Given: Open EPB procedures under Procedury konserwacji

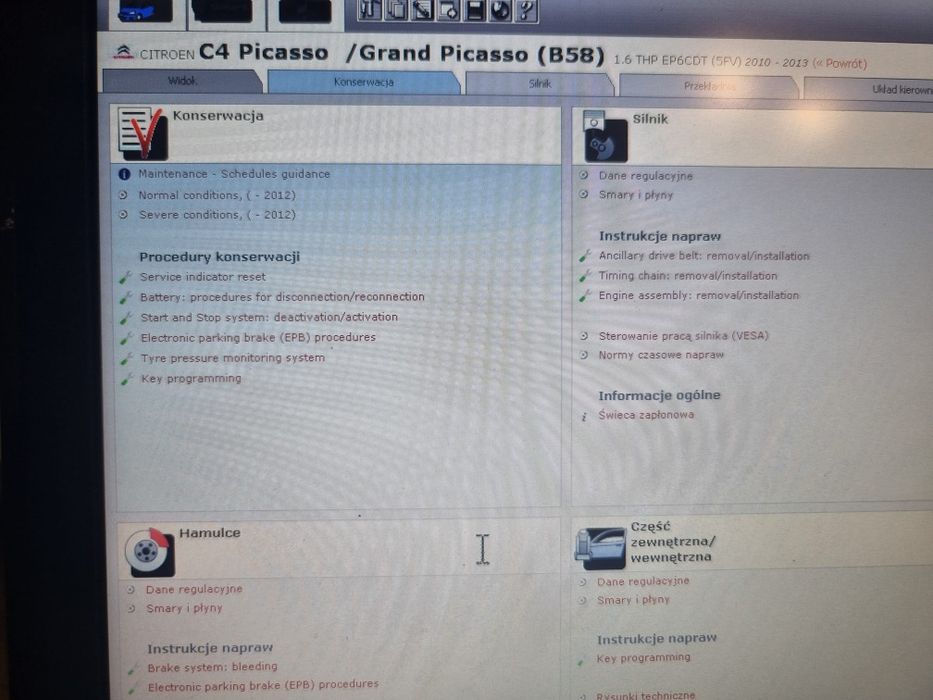Looking at the screenshot, I should 258,338.
